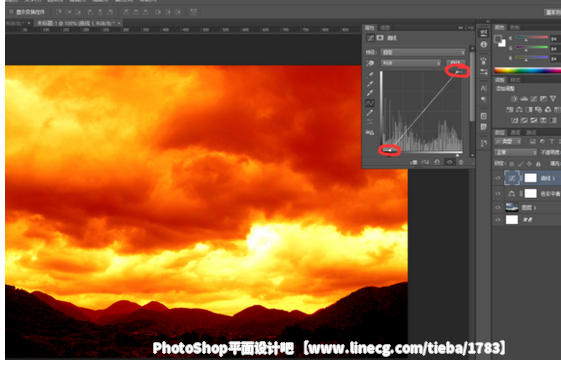Toggle lock transparent pixels
Screen dimensions: 561x367
click(x=512, y=164)
